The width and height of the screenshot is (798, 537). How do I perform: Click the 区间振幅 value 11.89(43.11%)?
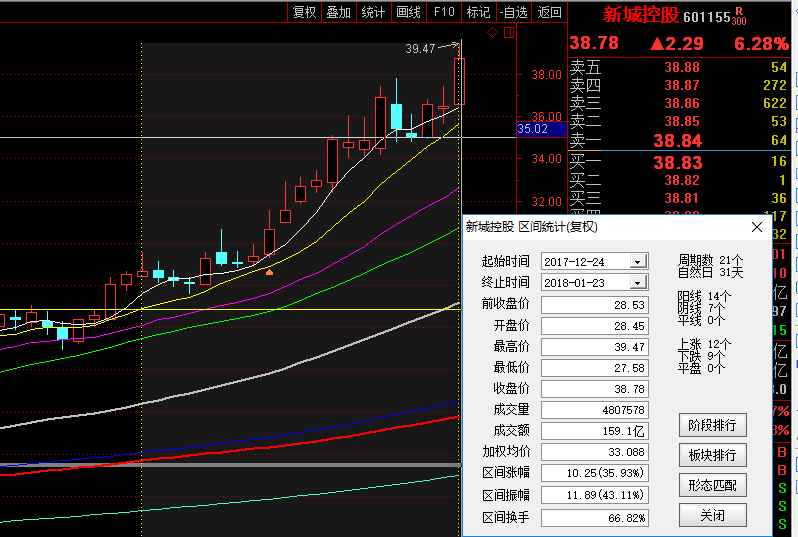pyautogui.click(x=595, y=495)
